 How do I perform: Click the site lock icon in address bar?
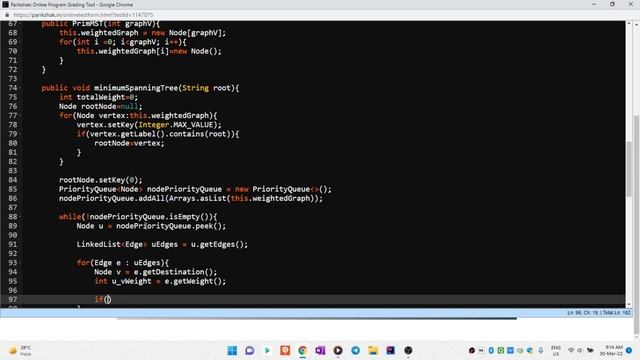[7, 15]
